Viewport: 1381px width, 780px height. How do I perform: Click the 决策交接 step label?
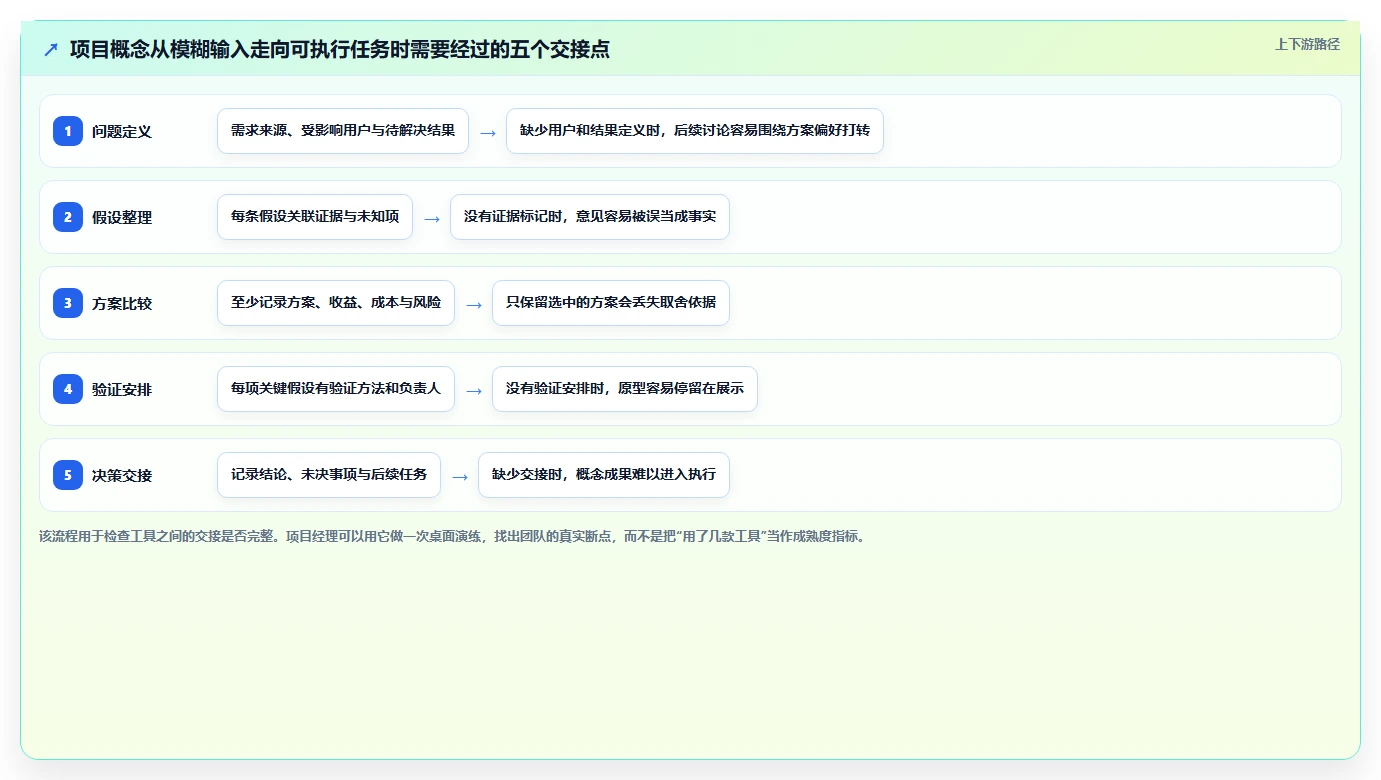[122, 475]
